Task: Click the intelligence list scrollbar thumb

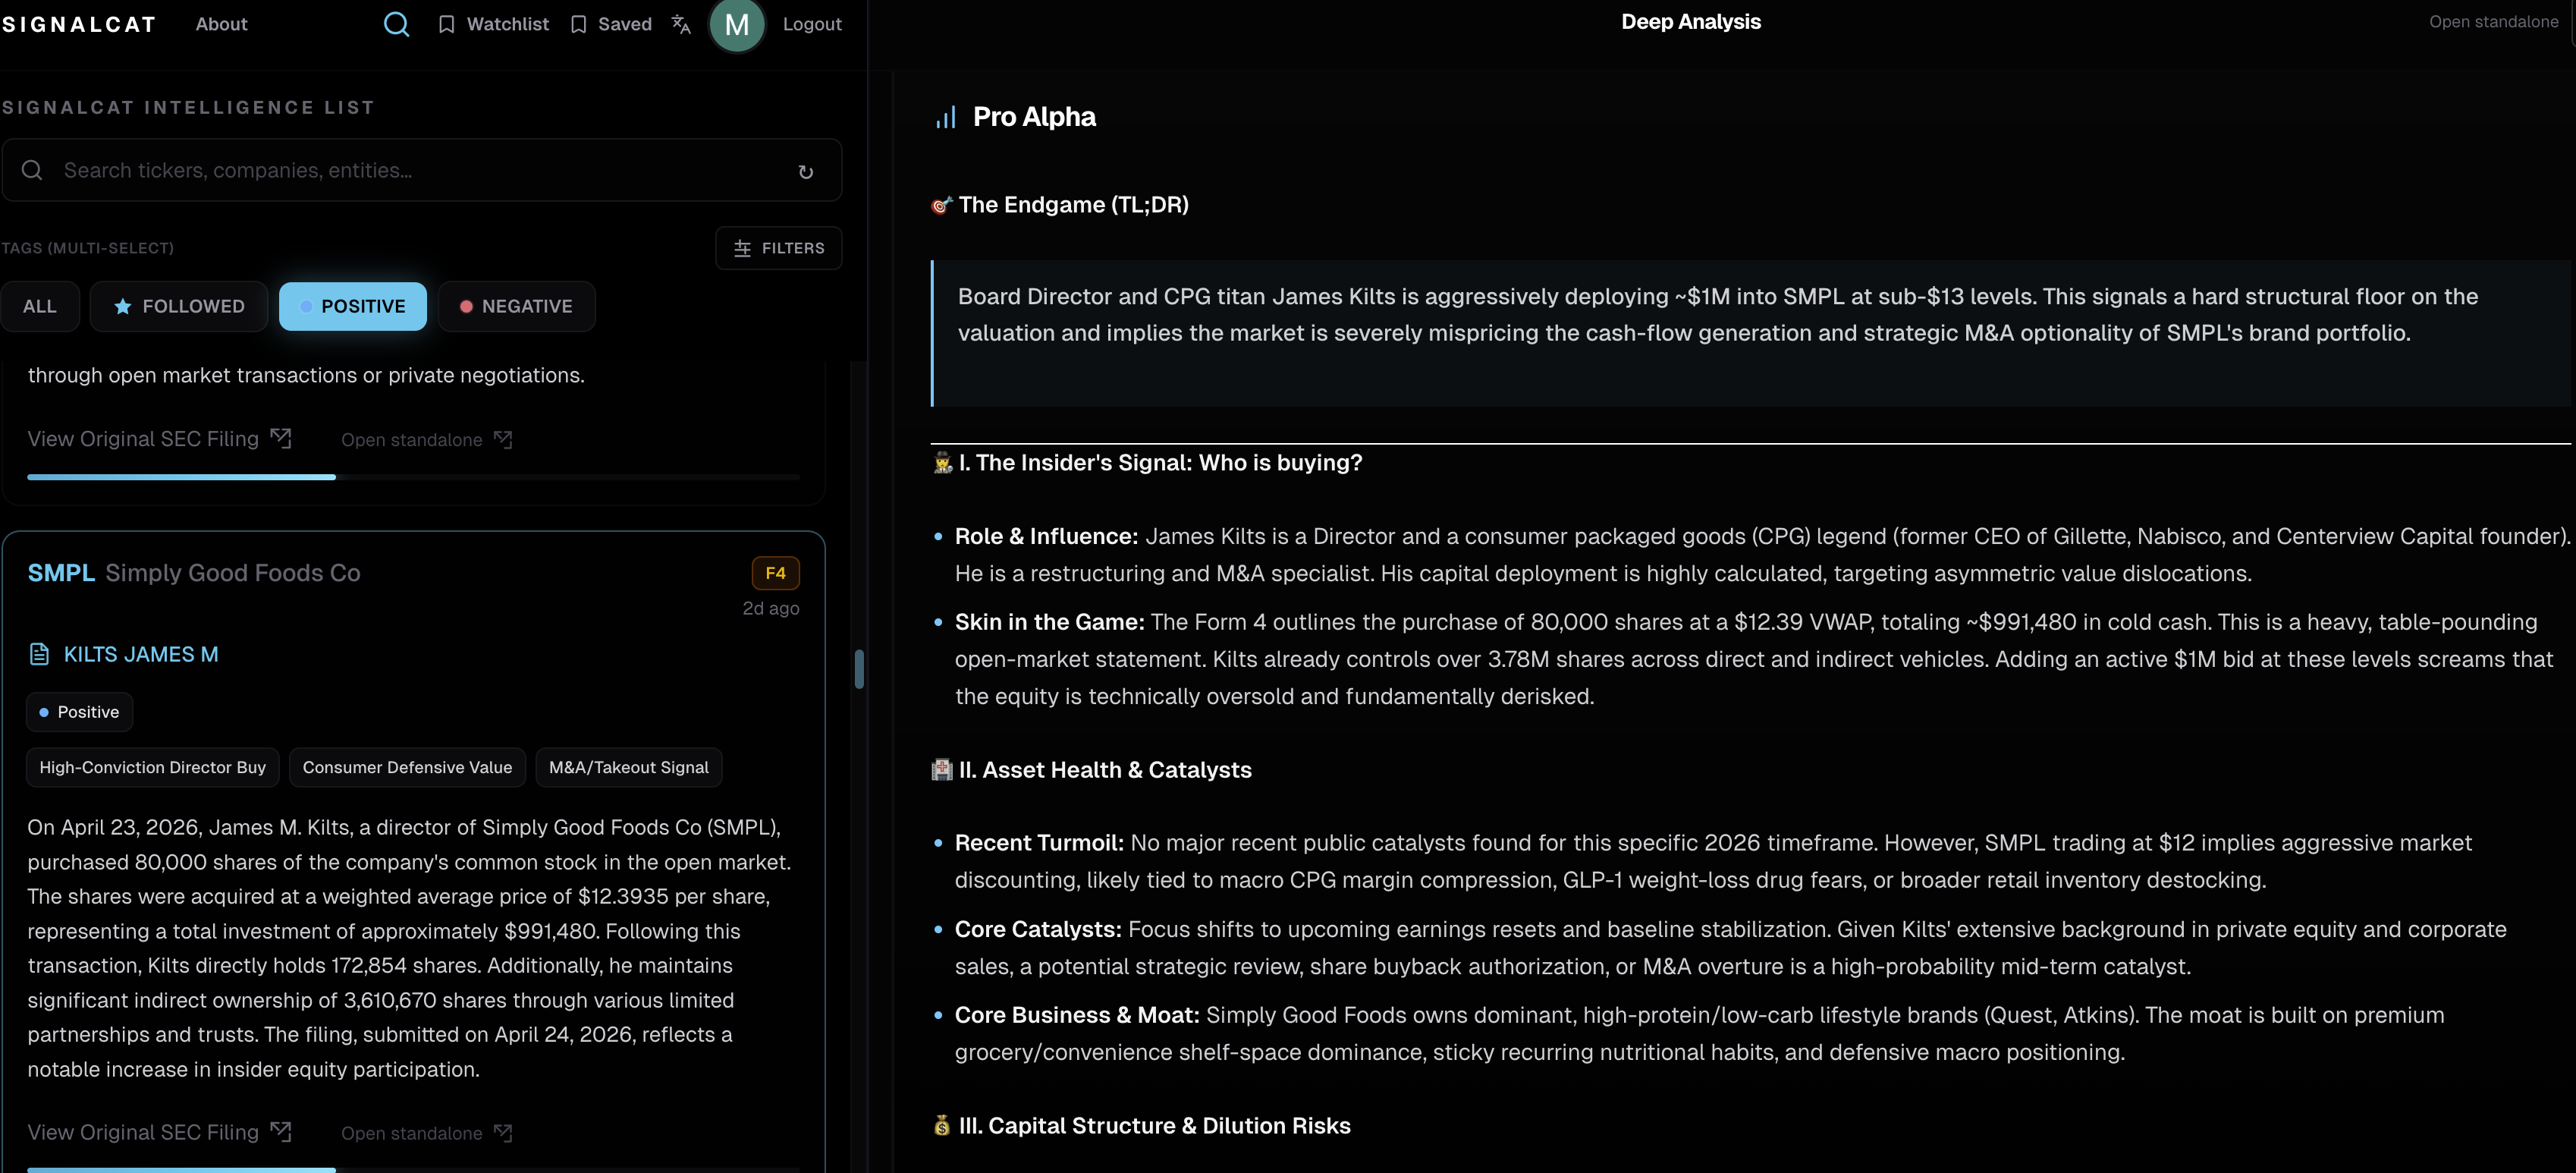Action: (x=859, y=669)
